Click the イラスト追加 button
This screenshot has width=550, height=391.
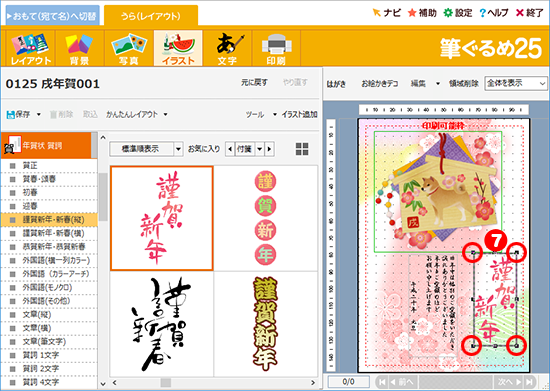click(x=299, y=114)
